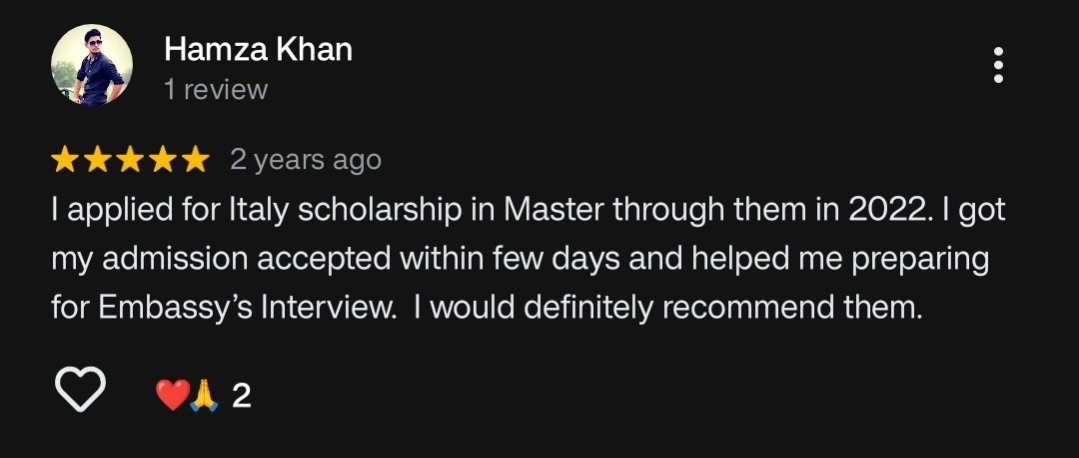The image size is (1079, 458).
Task: Click the first yellow rating star
Action: [67, 159]
